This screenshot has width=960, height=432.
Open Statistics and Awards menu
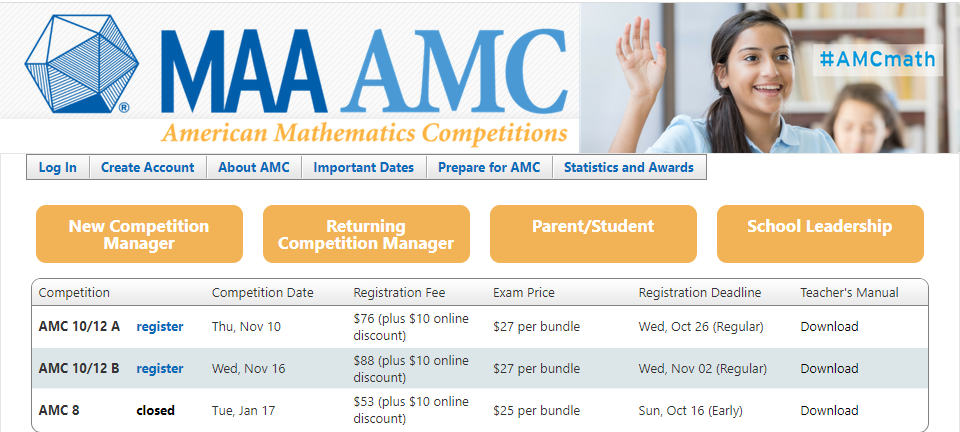point(628,167)
